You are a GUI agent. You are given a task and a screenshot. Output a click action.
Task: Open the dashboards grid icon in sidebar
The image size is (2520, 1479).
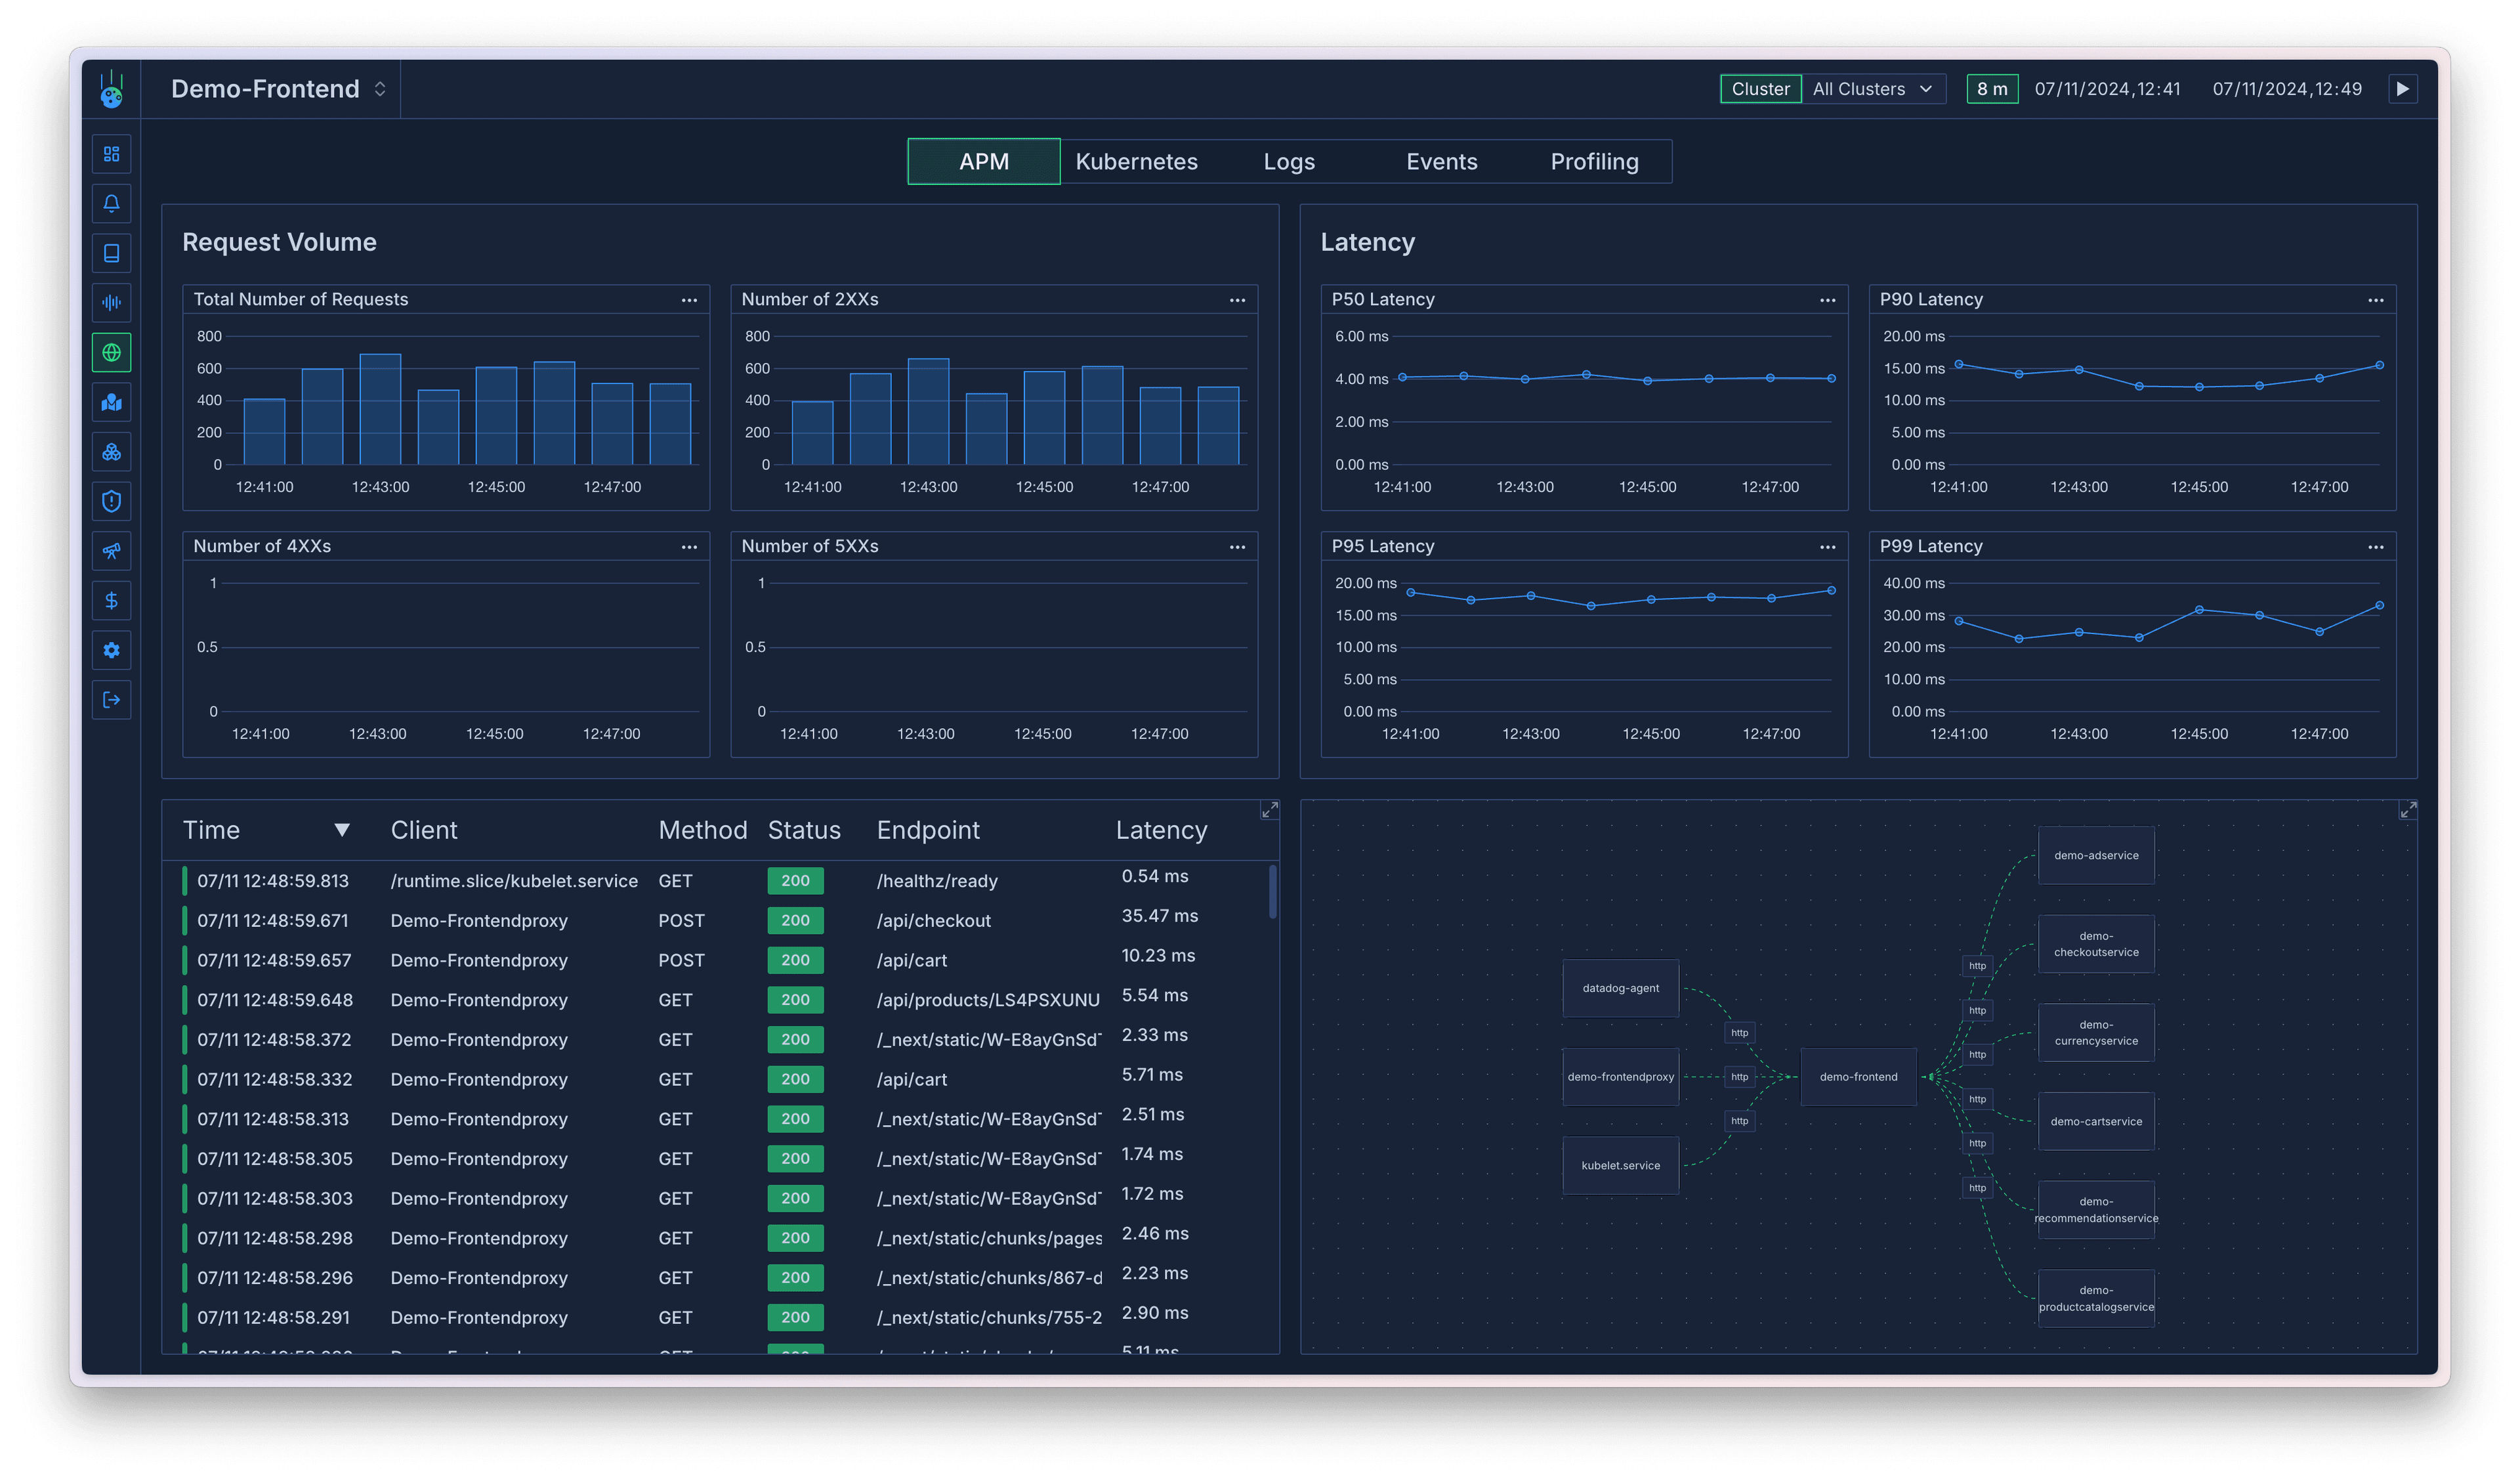pos(111,154)
